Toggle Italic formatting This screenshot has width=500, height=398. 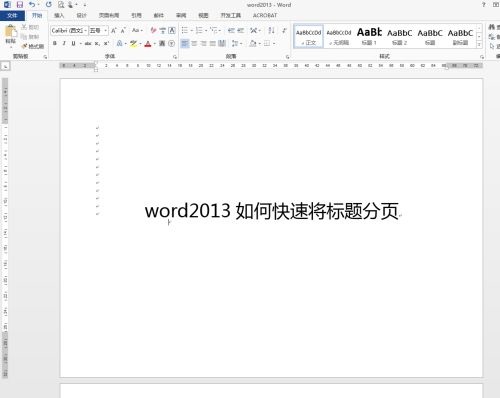(x=64, y=43)
